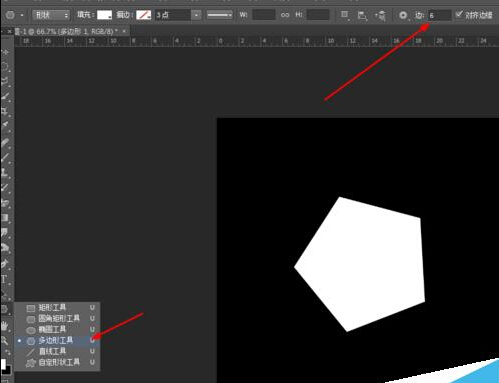Select the Gradient tool
The width and height of the screenshot is (499, 383).
(x=5, y=218)
